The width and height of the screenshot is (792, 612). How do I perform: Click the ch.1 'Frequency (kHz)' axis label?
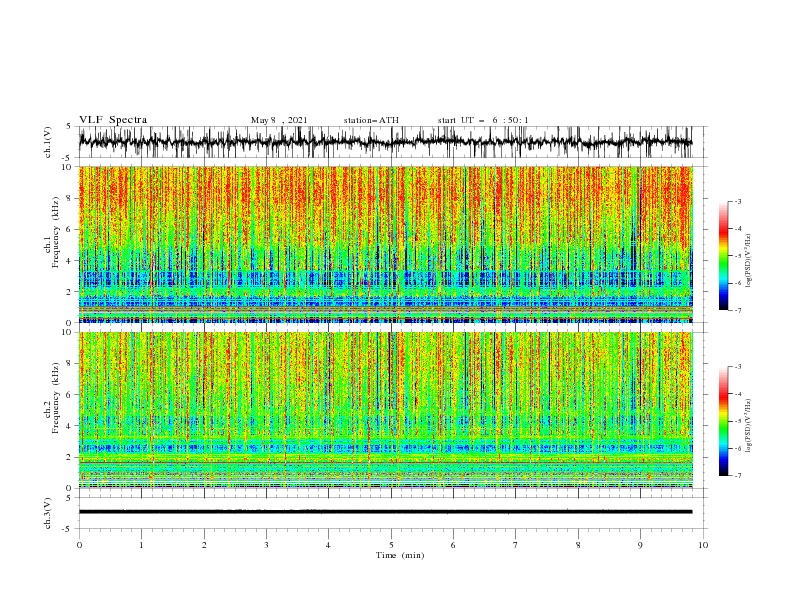pos(56,233)
